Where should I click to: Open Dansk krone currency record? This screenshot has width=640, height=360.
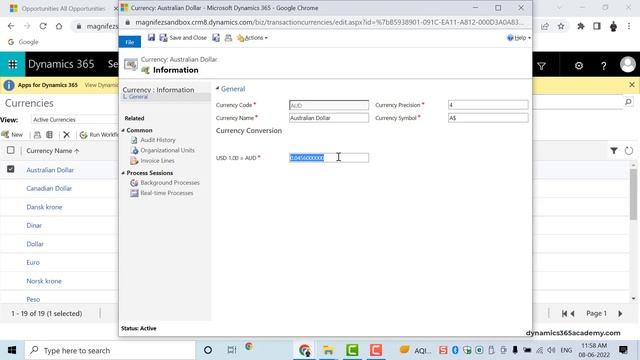click(x=44, y=207)
